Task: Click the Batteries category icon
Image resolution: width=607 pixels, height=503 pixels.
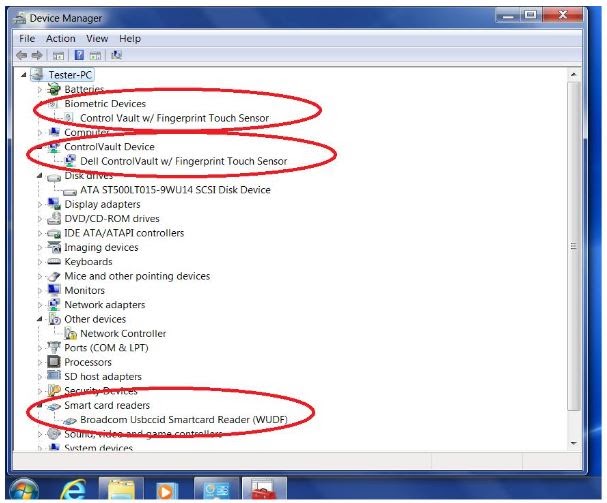Action: pyautogui.click(x=54, y=89)
